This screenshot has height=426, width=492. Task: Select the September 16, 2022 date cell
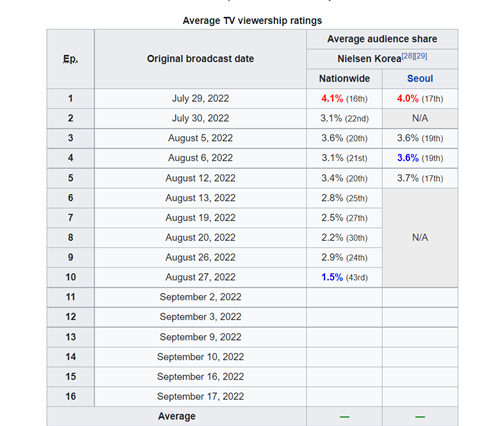coord(200,377)
